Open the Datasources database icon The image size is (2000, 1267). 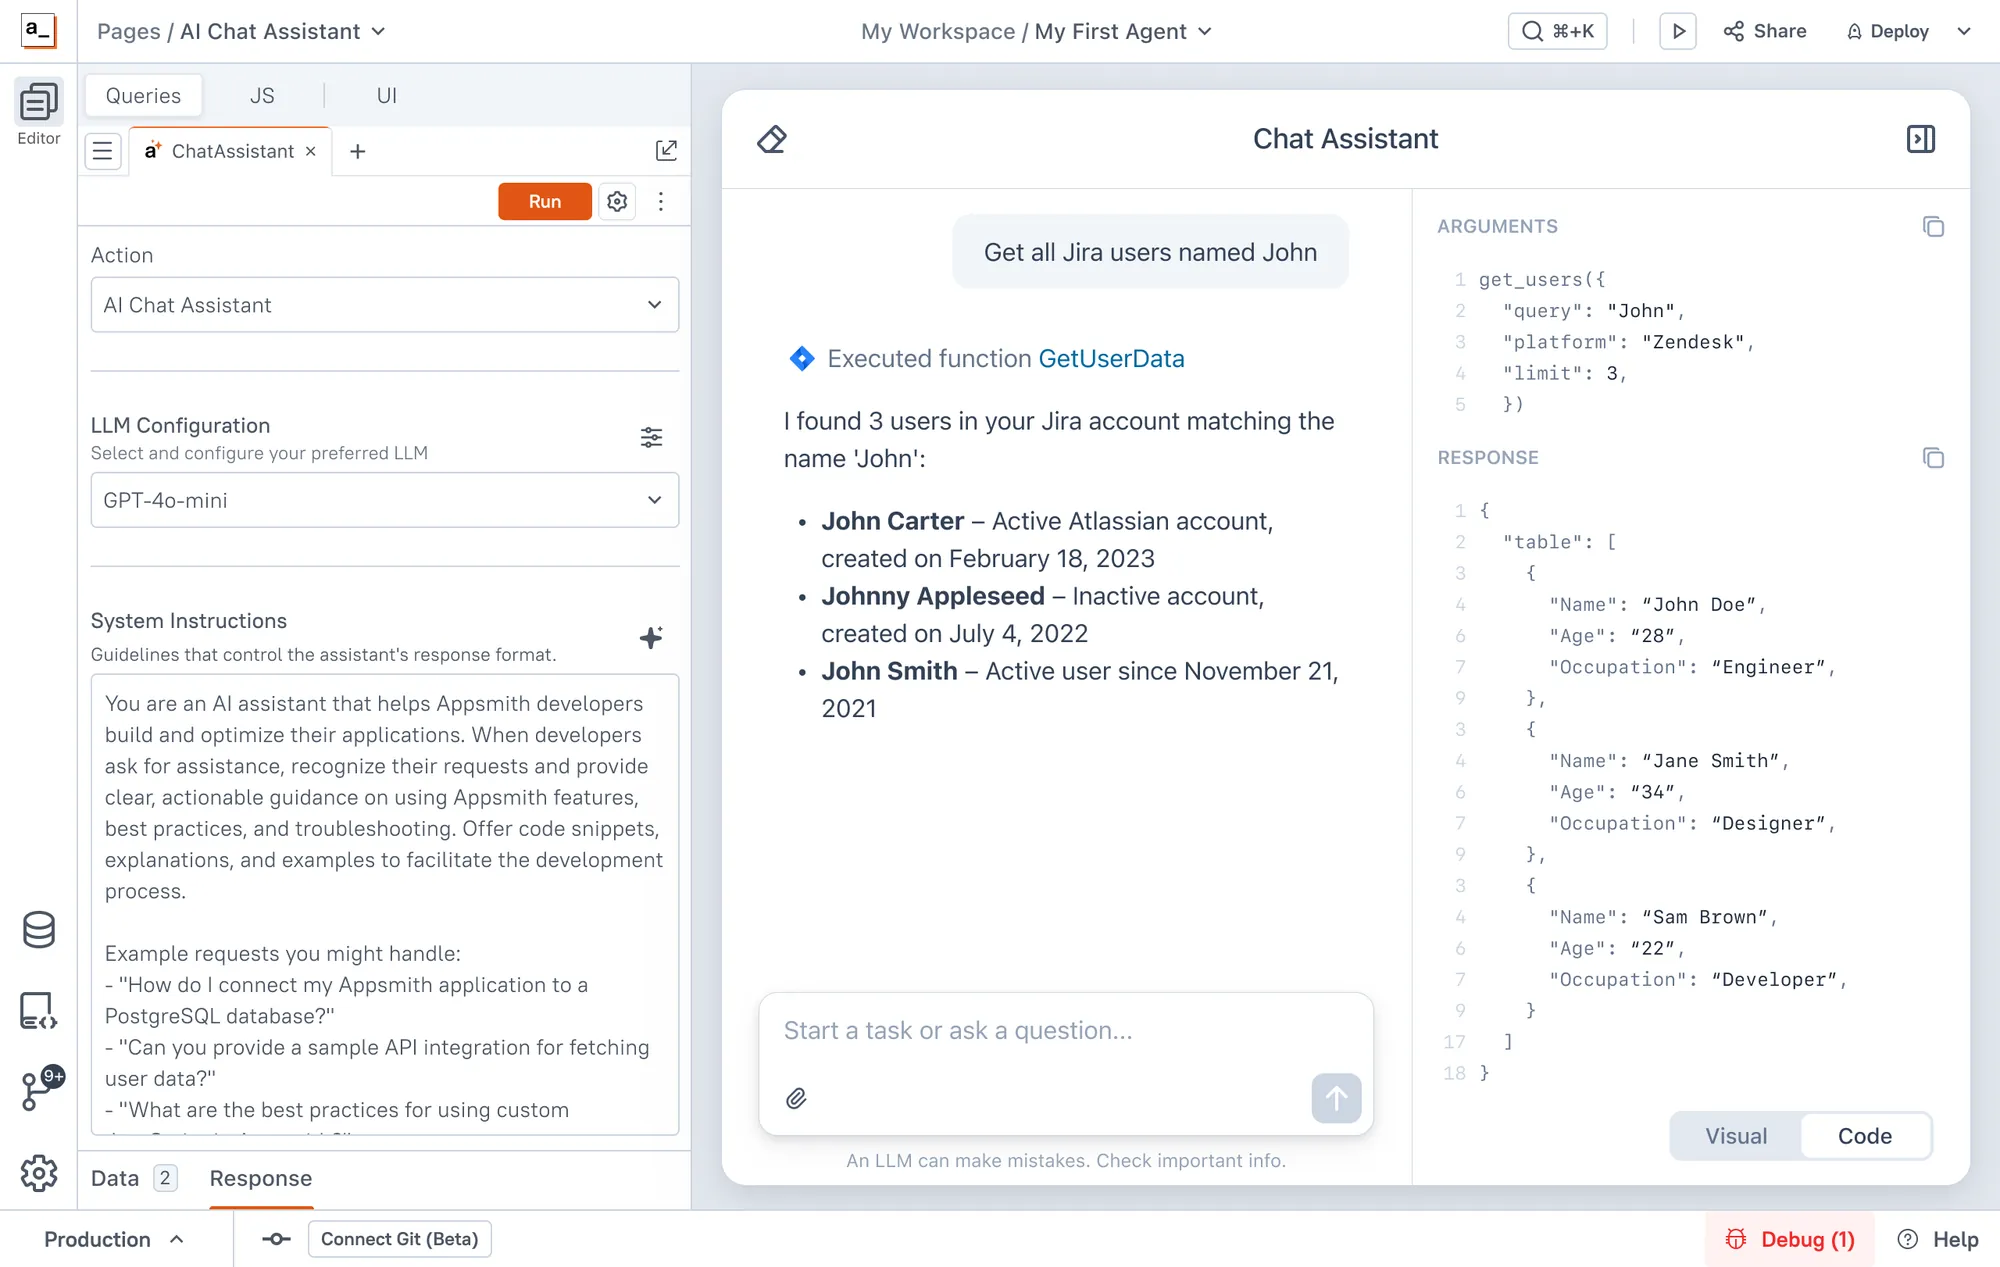pyautogui.click(x=39, y=930)
